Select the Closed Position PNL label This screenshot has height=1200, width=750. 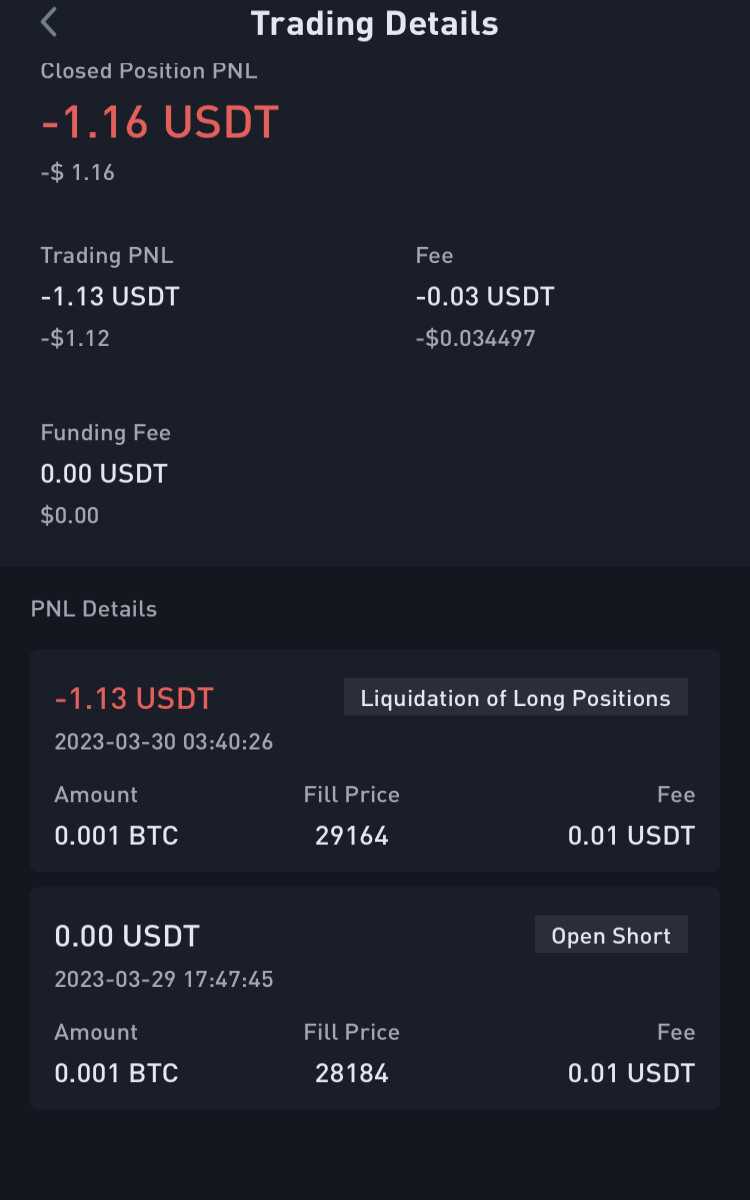[149, 71]
